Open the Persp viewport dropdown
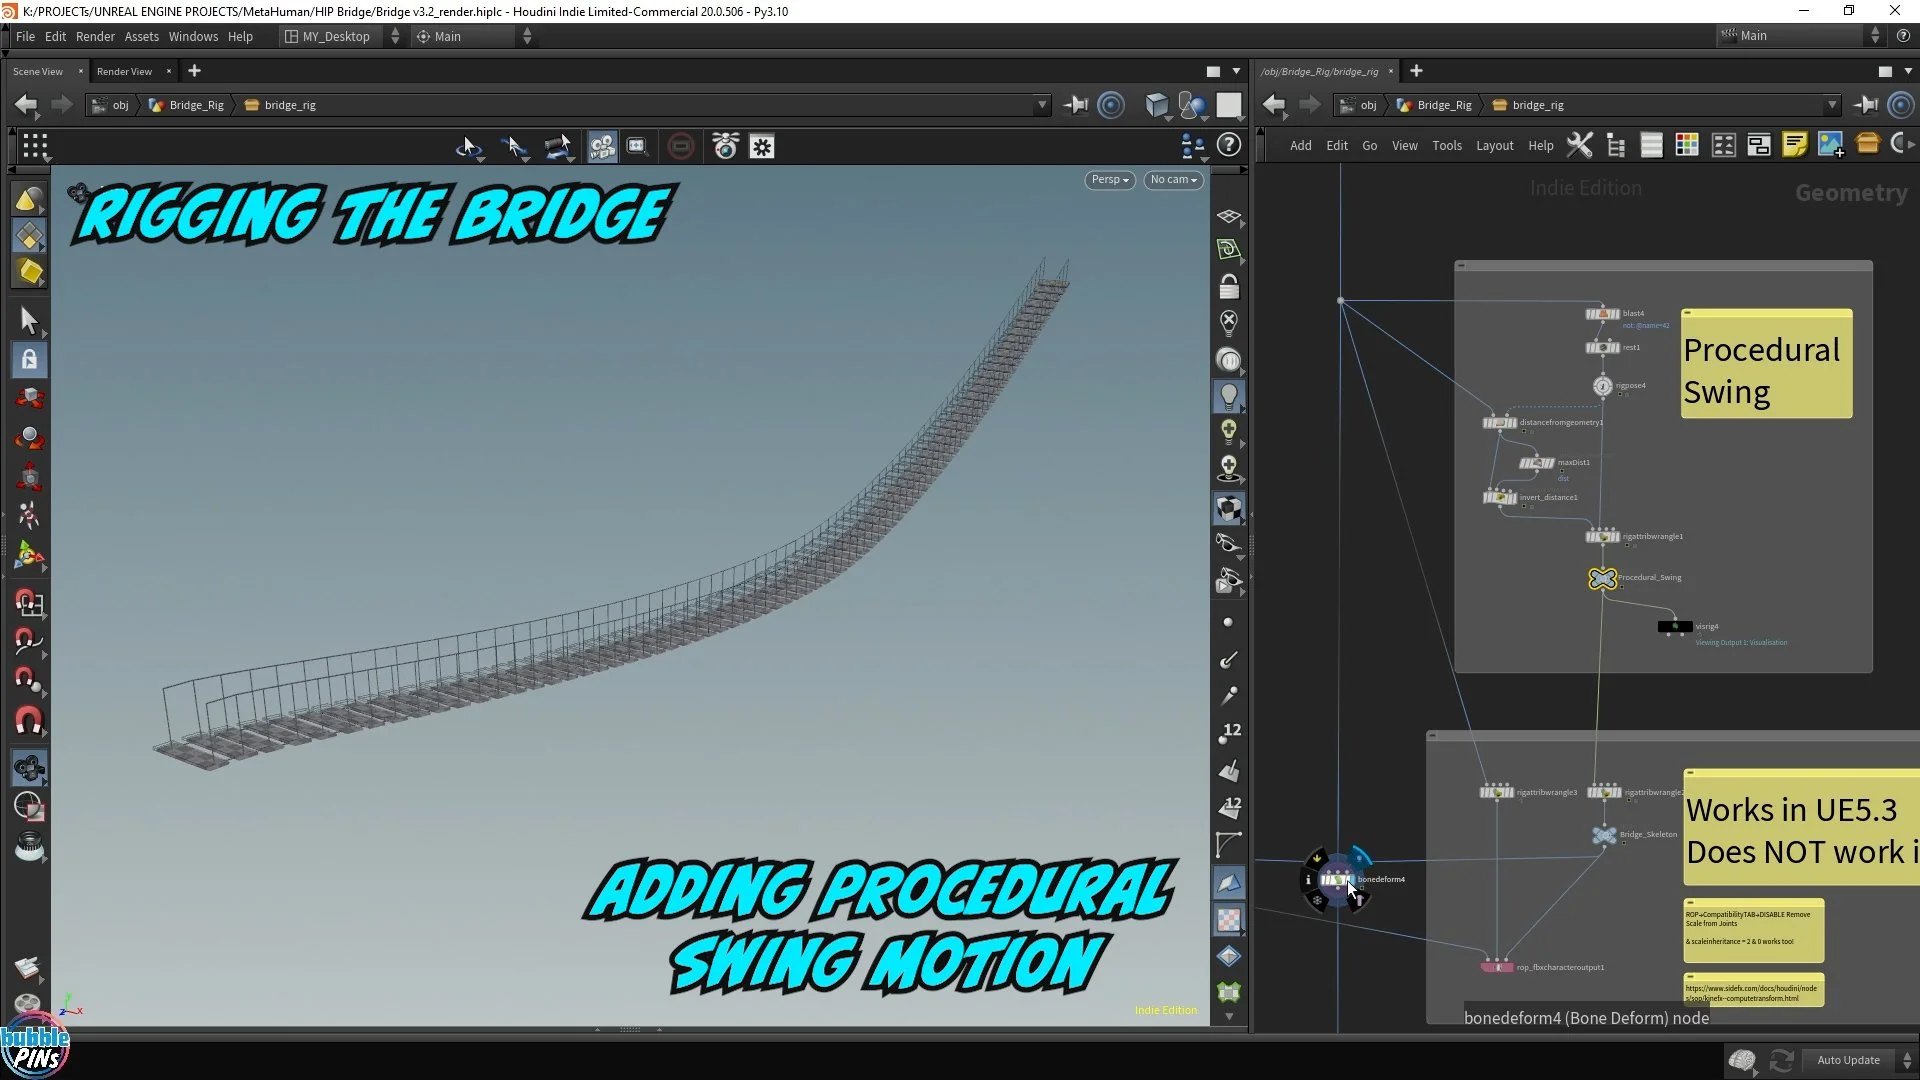This screenshot has width=1920, height=1080. 1109,180
